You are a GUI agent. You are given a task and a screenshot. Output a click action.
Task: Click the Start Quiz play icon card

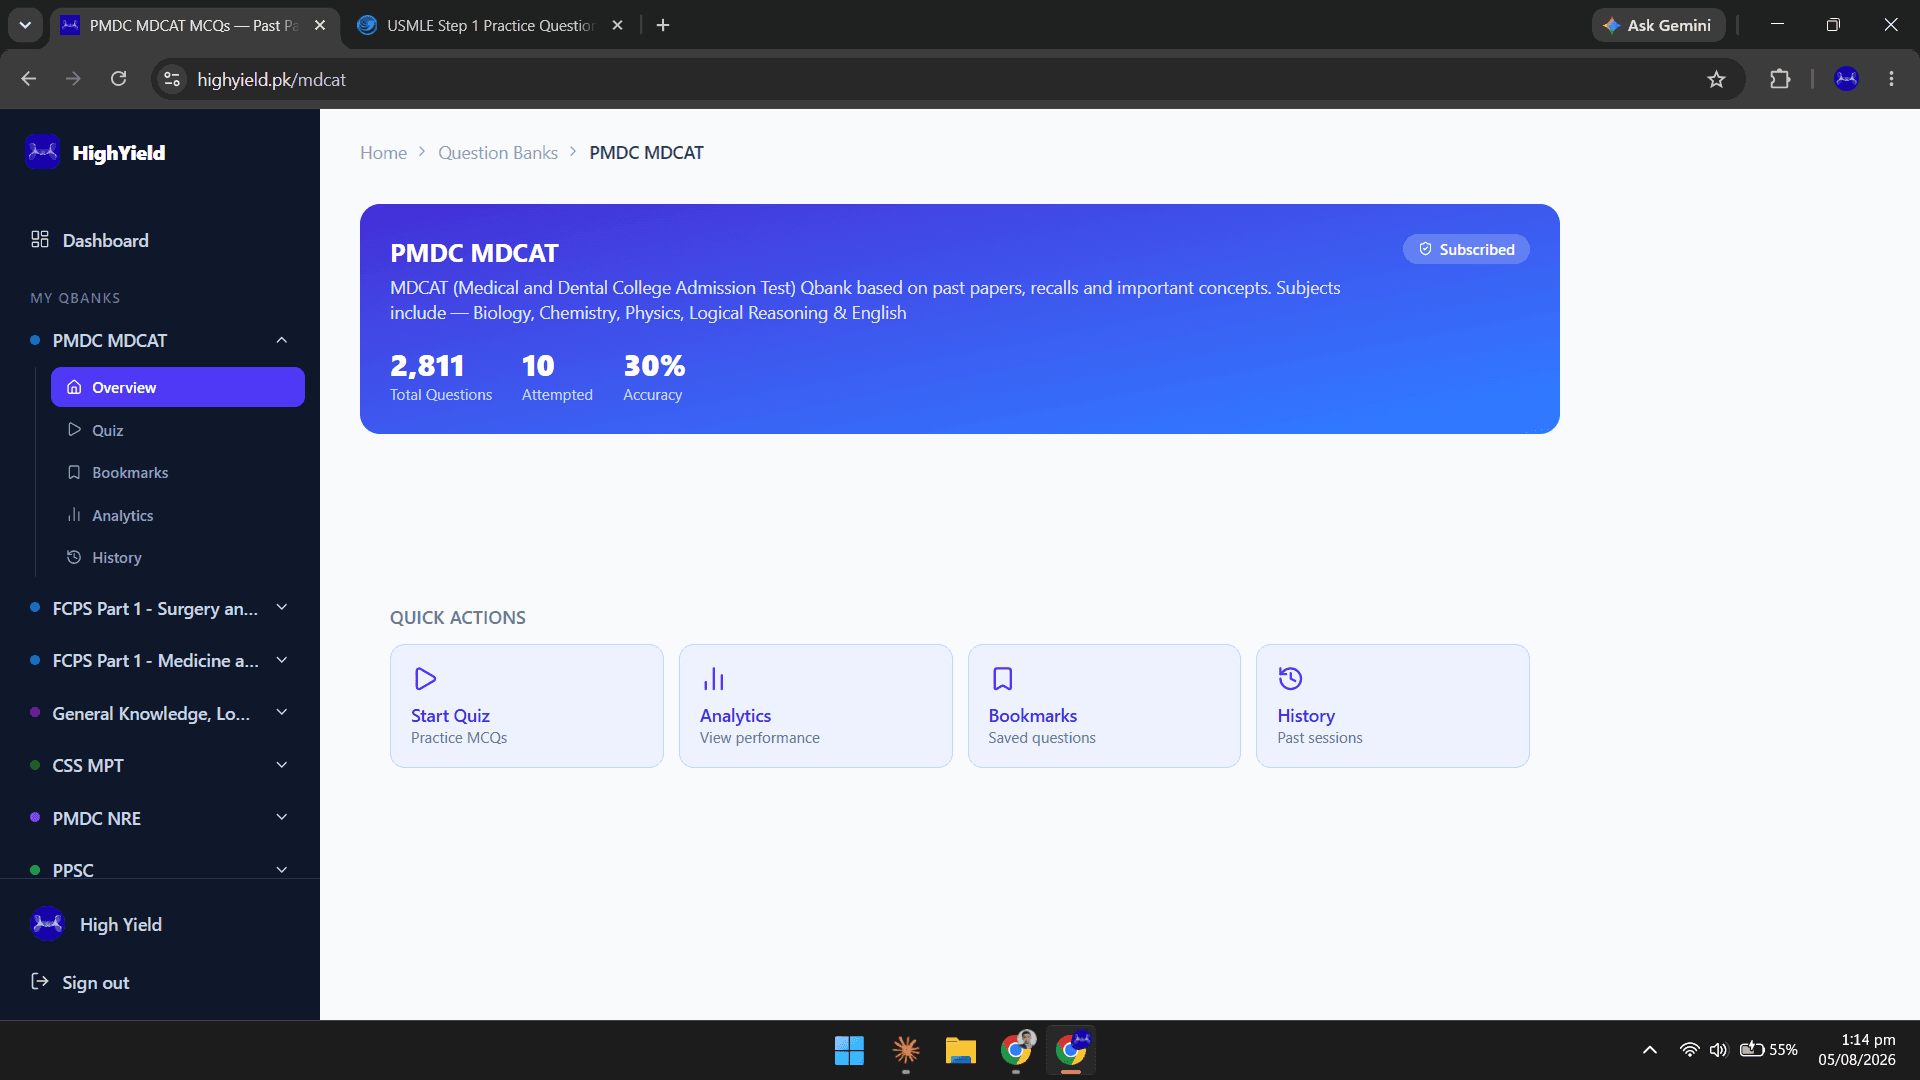pyautogui.click(x=425, y=679)
